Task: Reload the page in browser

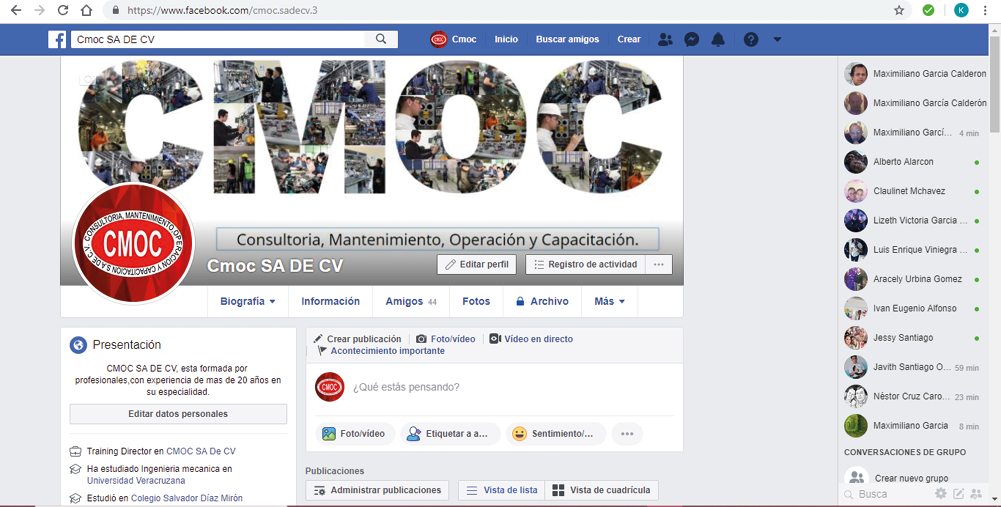Action: (x=63, y=10)
